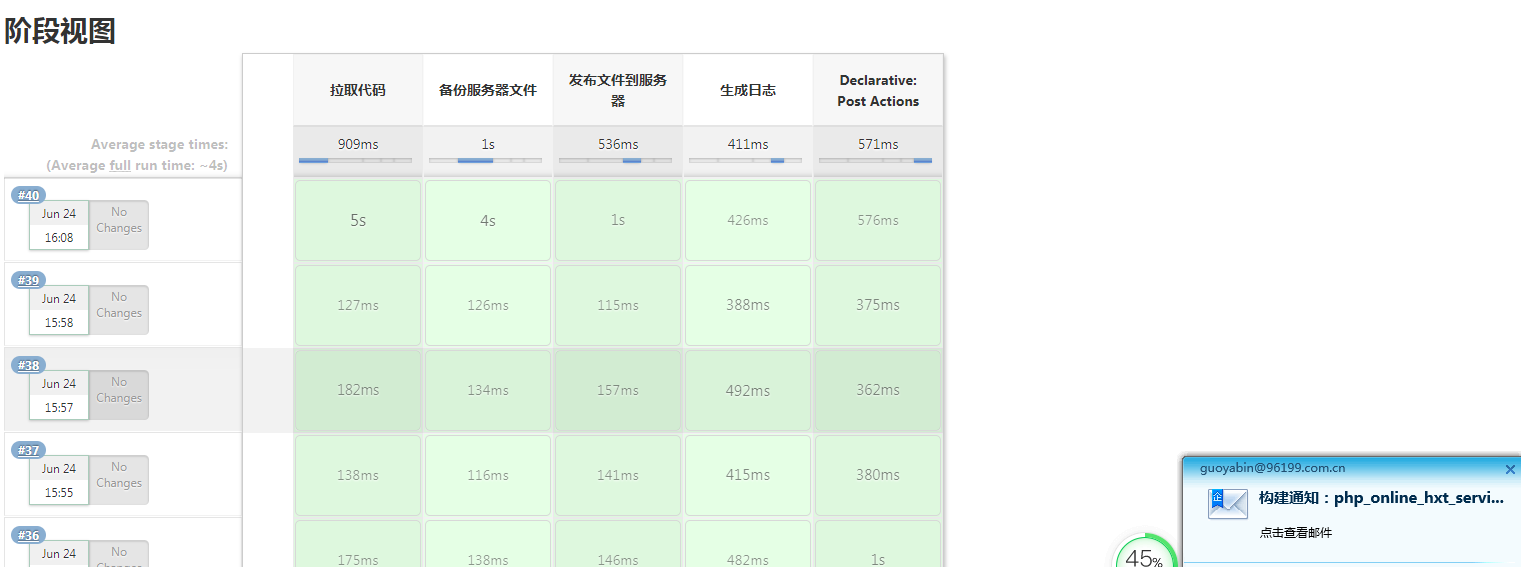Open build #36 badge

(x=28, y=535)
